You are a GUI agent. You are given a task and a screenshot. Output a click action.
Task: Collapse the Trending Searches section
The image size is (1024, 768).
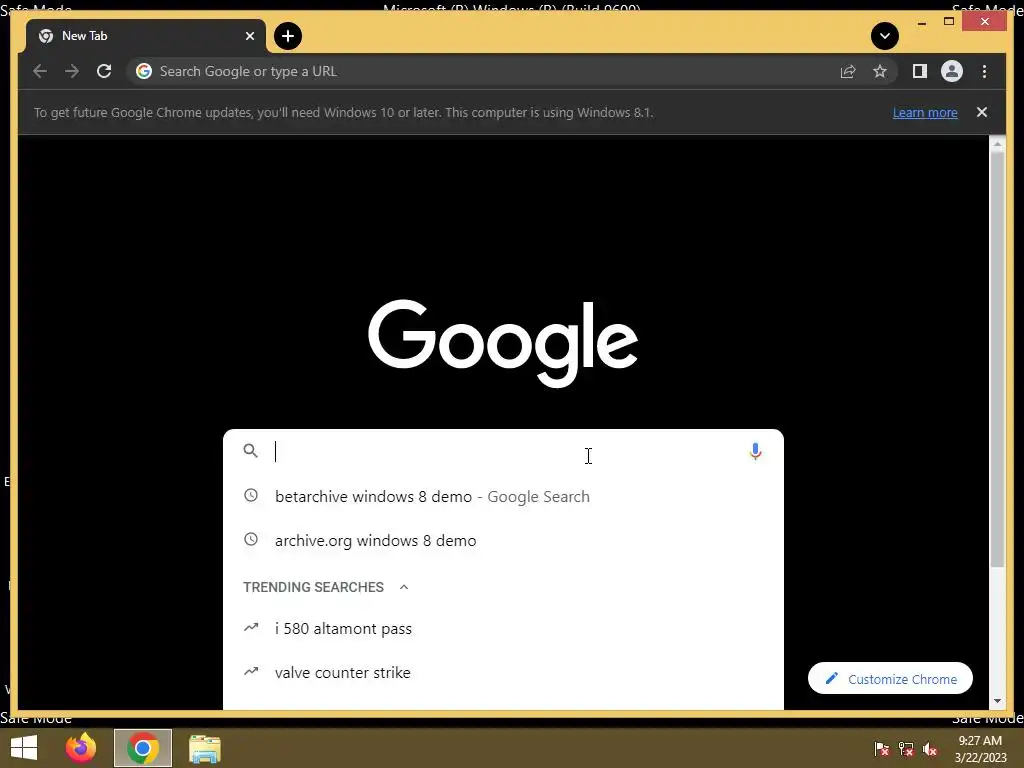(x=404, y=587)
